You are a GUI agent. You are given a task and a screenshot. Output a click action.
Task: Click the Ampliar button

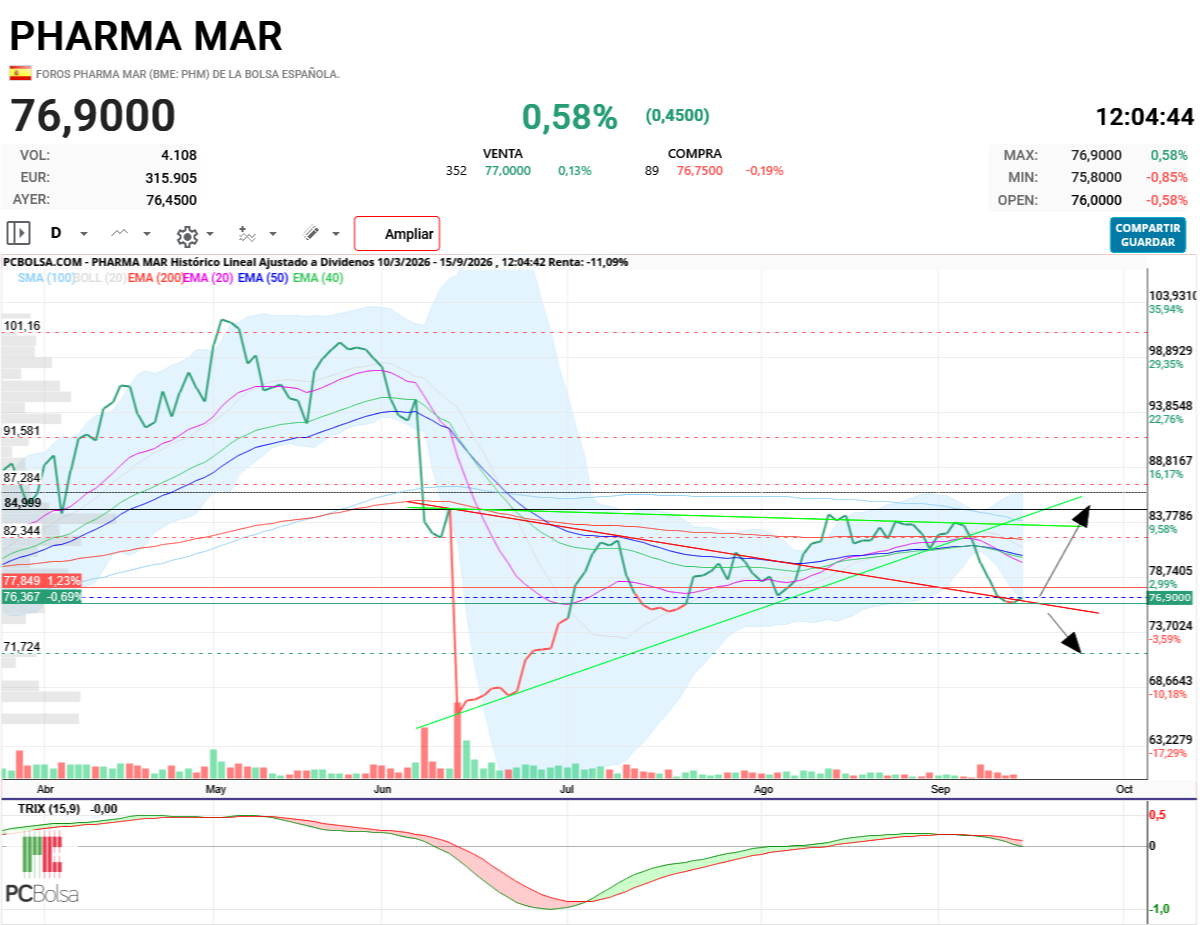[x=397, y=234]
